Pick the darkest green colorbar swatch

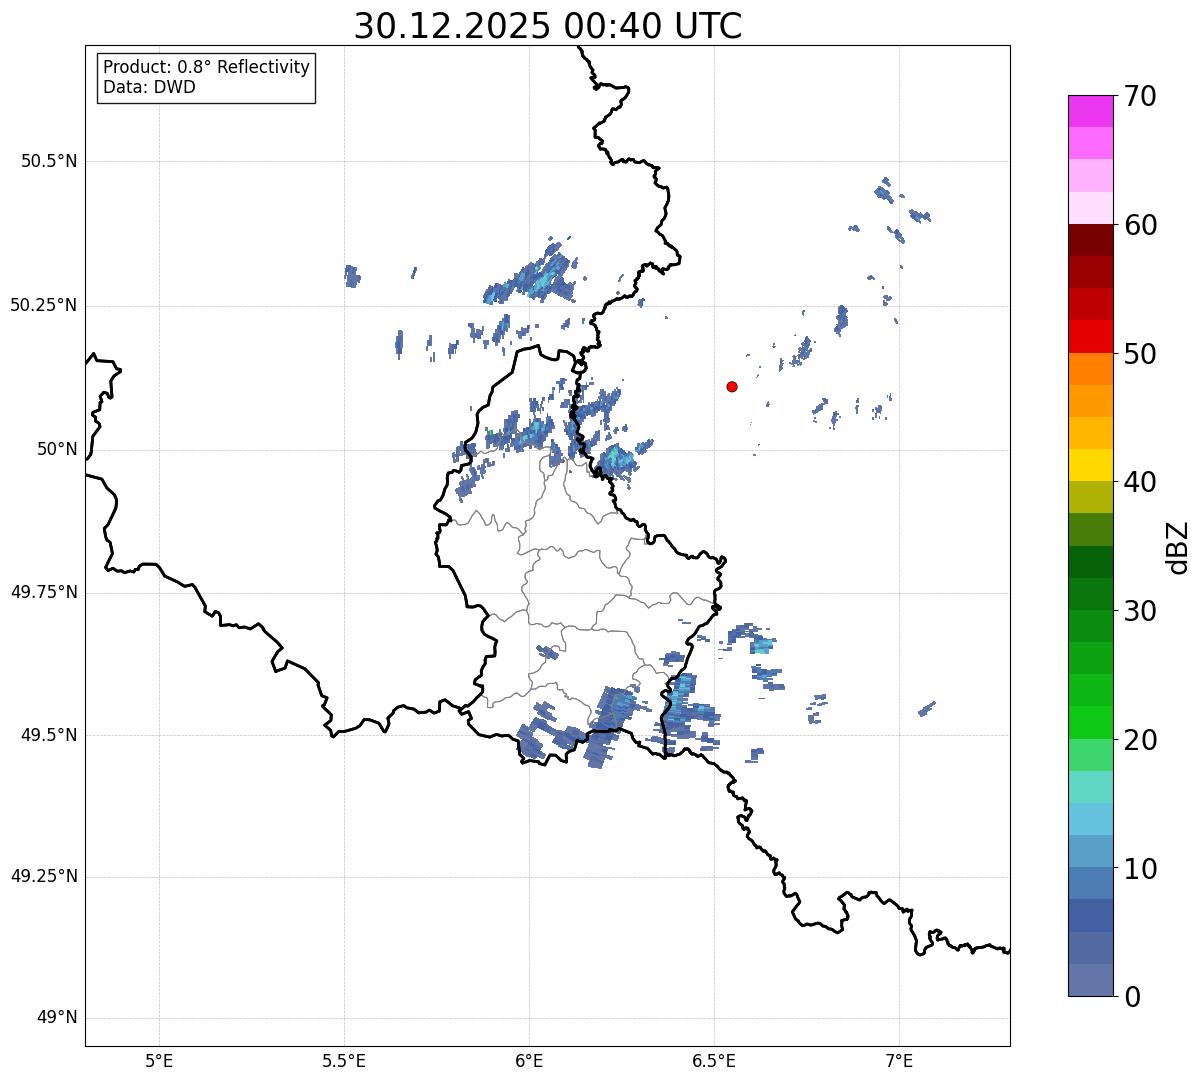tap(1090, 562)
